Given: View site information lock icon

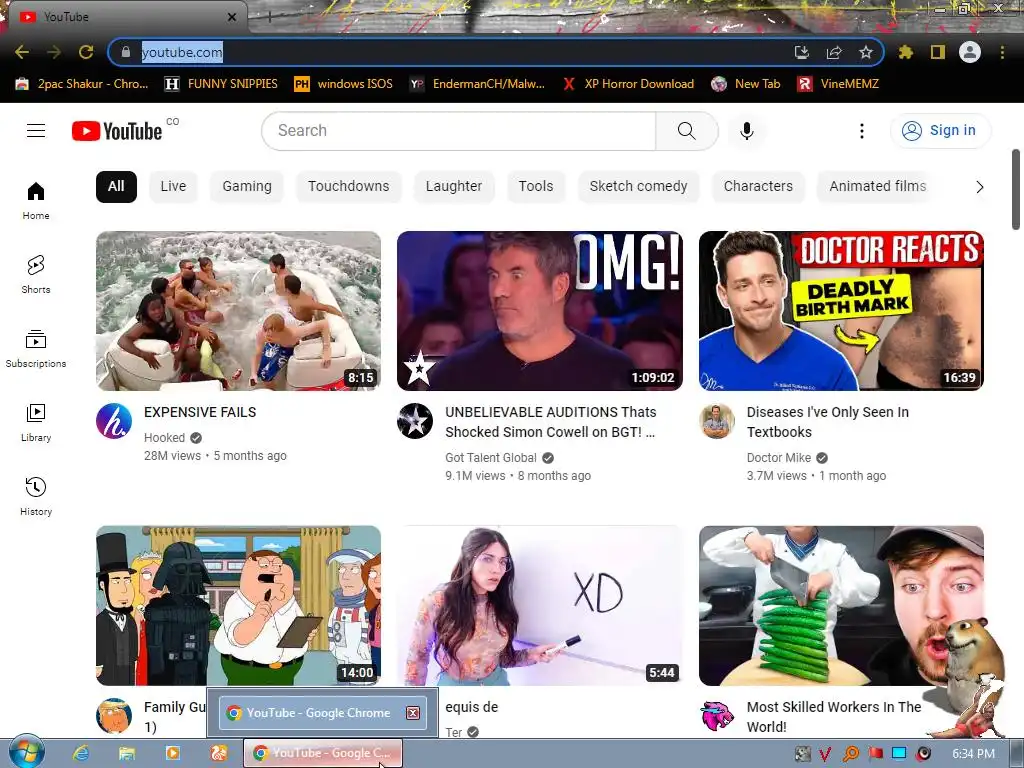Looking at the screenshot, I should (126, 52).
